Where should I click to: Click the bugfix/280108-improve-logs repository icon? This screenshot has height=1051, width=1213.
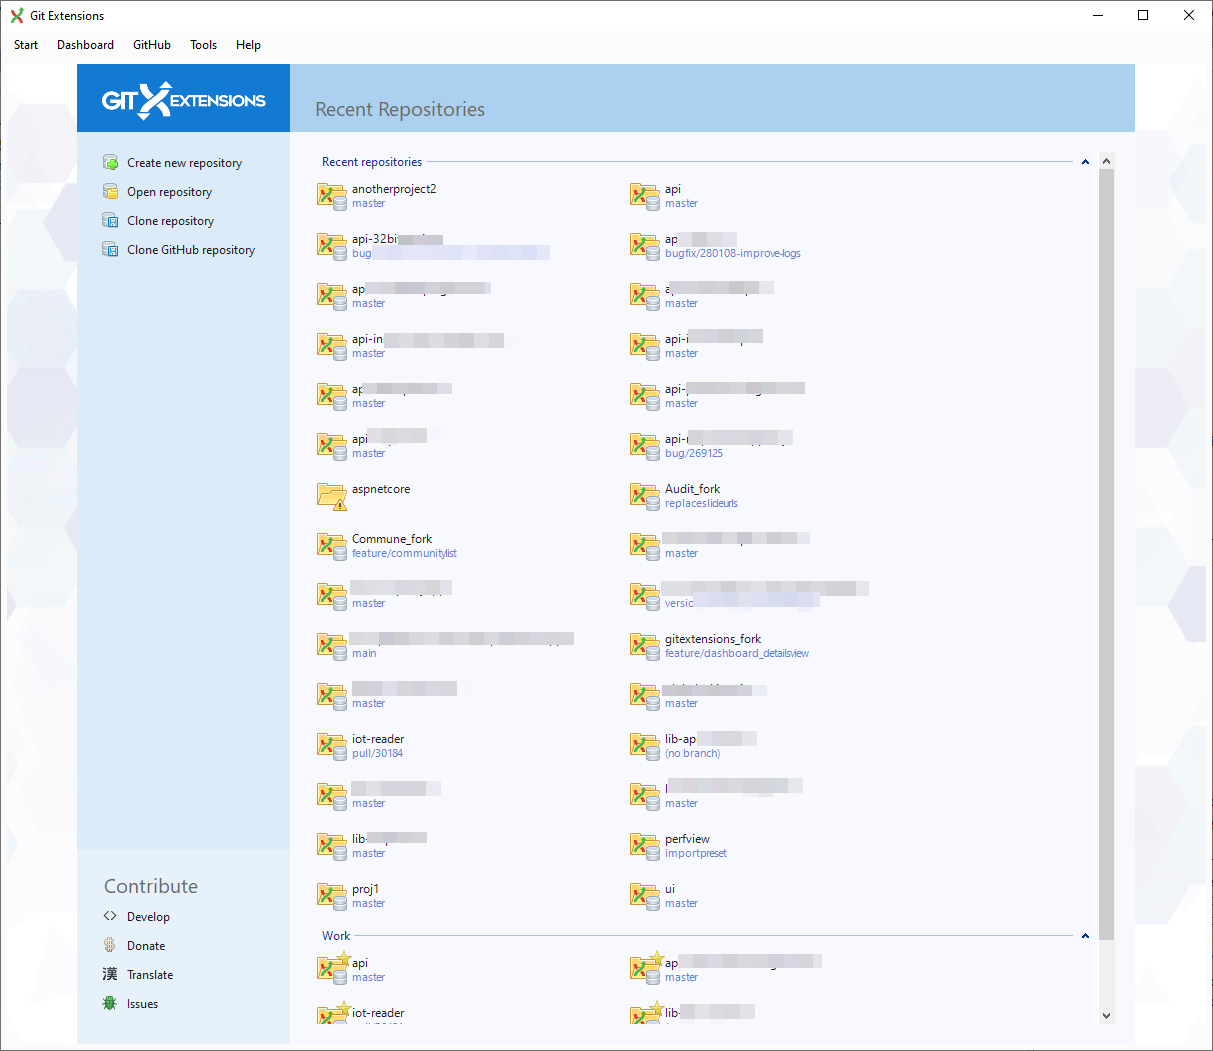(x=645, y=245)
